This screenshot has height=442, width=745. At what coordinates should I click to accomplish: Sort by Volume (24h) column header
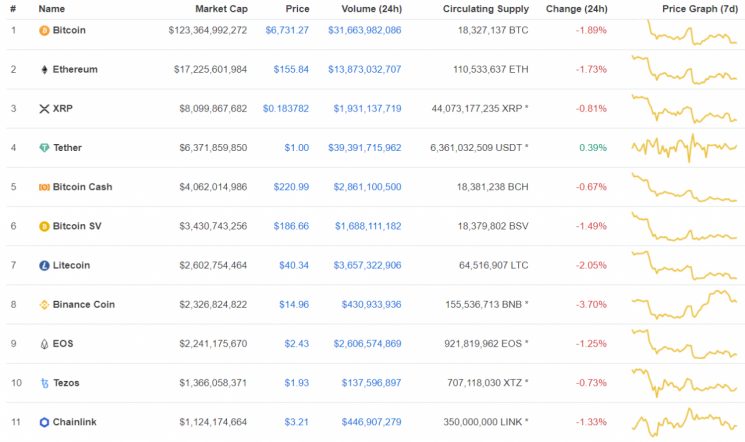(372, 9)
